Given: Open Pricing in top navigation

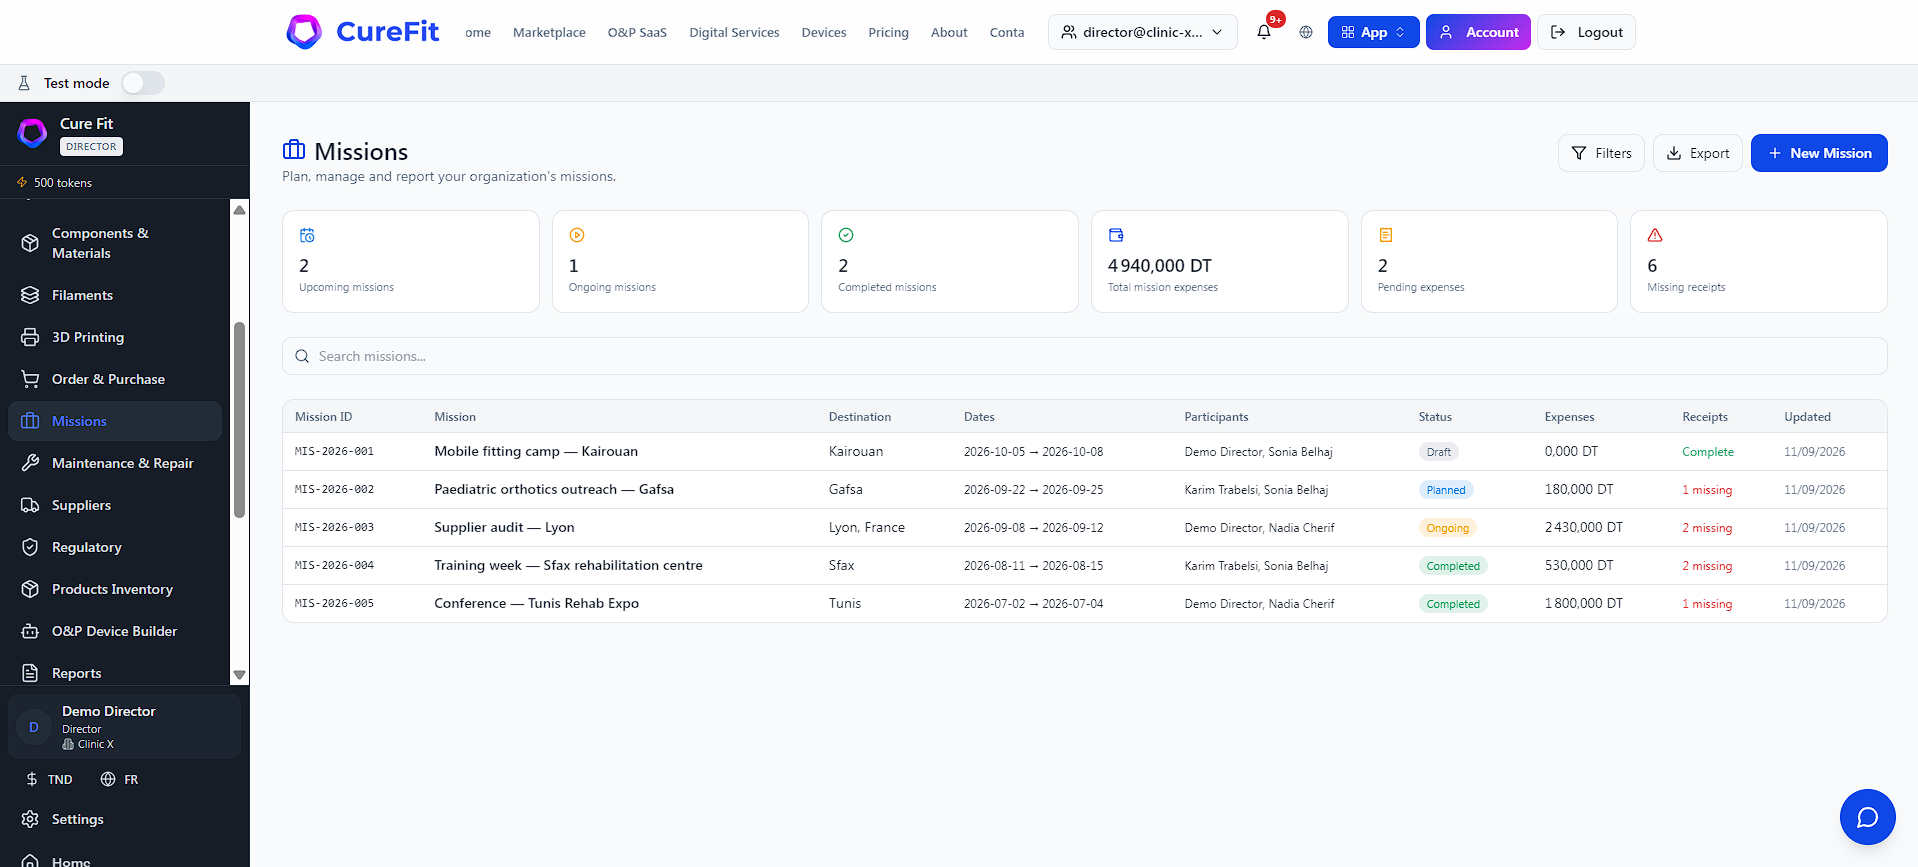Looking at the screenshot, I should coord(888,32).
